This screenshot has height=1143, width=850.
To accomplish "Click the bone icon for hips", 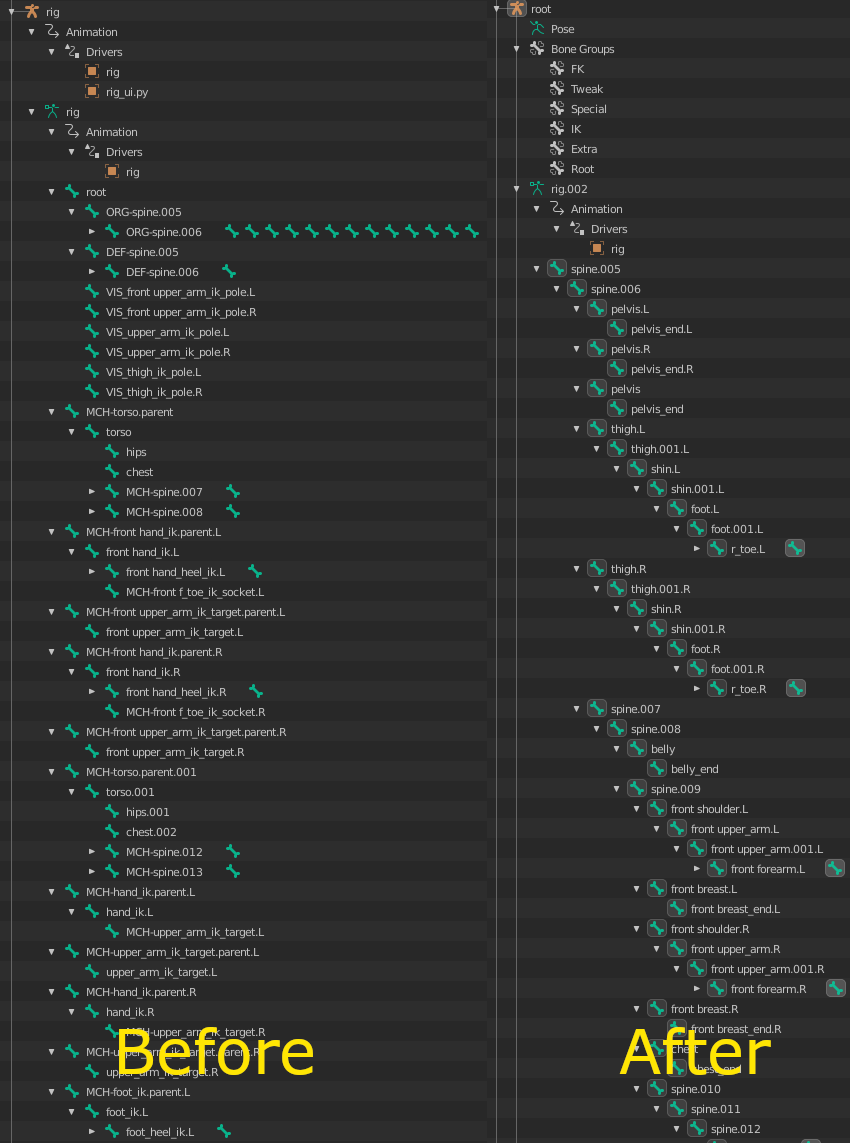I will click(x=112, y=452).
